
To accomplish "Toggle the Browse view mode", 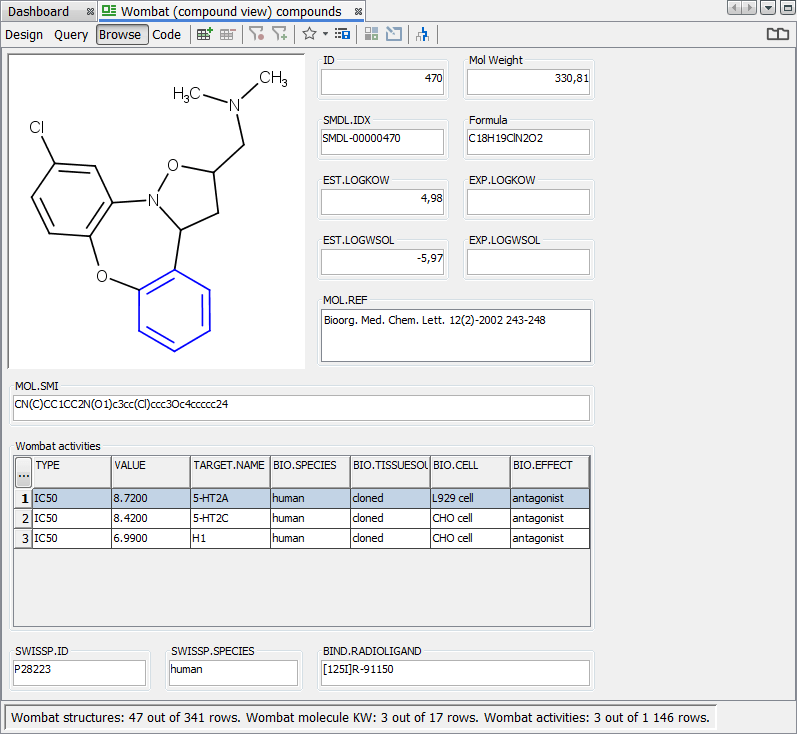I will click(x=121, y=34).
